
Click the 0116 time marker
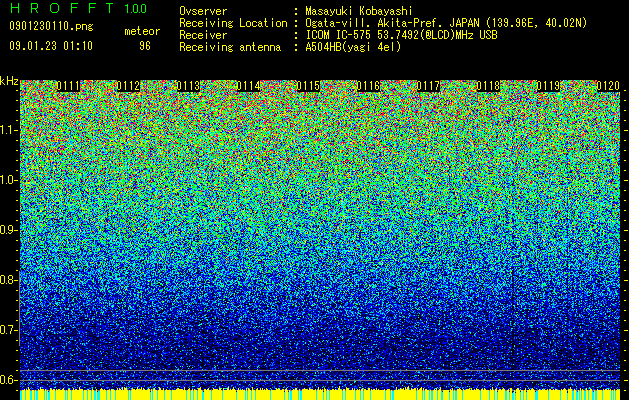pyautogui.click(x=368, y=86)
